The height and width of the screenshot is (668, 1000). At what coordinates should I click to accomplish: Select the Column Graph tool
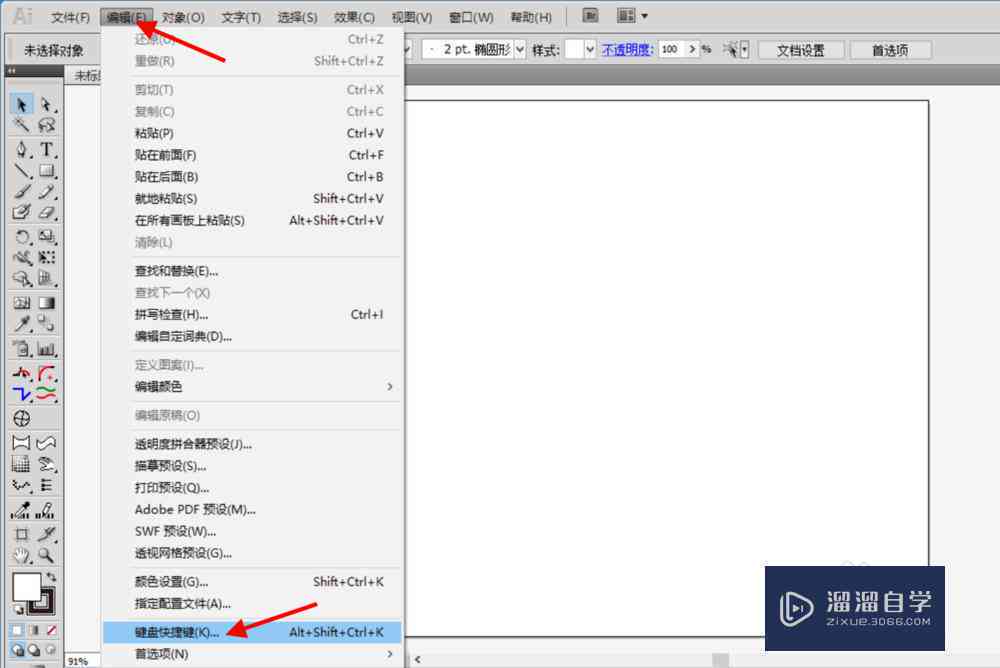tap(47, 349)
